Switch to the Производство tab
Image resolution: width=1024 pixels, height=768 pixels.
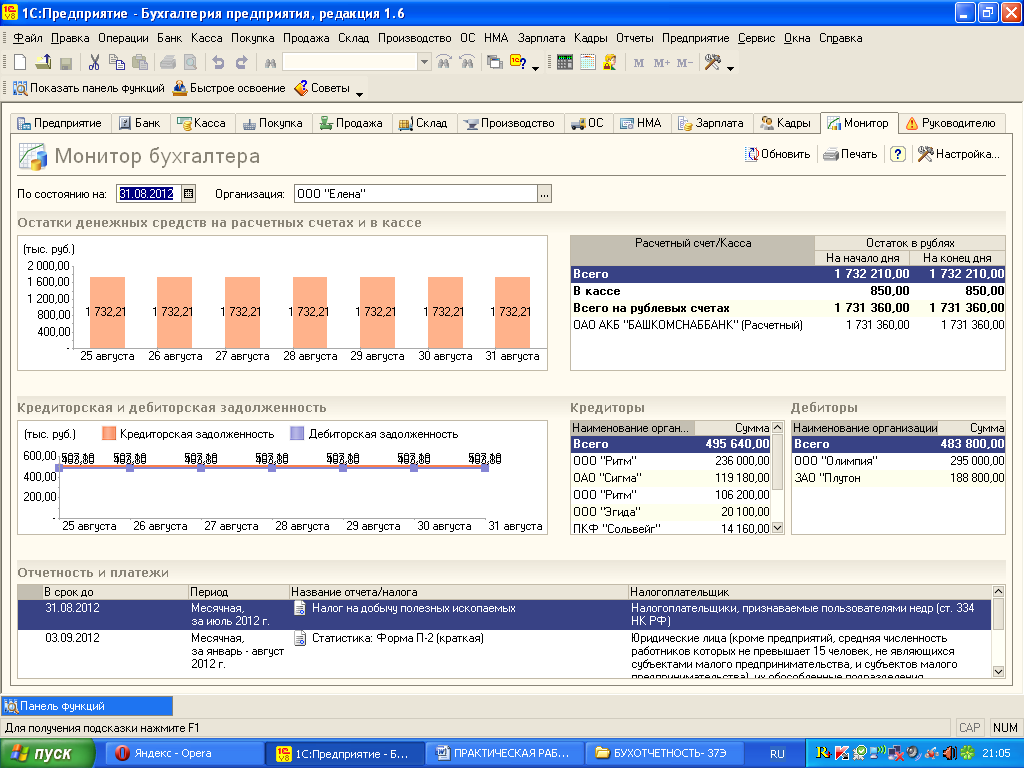[509, 123]
